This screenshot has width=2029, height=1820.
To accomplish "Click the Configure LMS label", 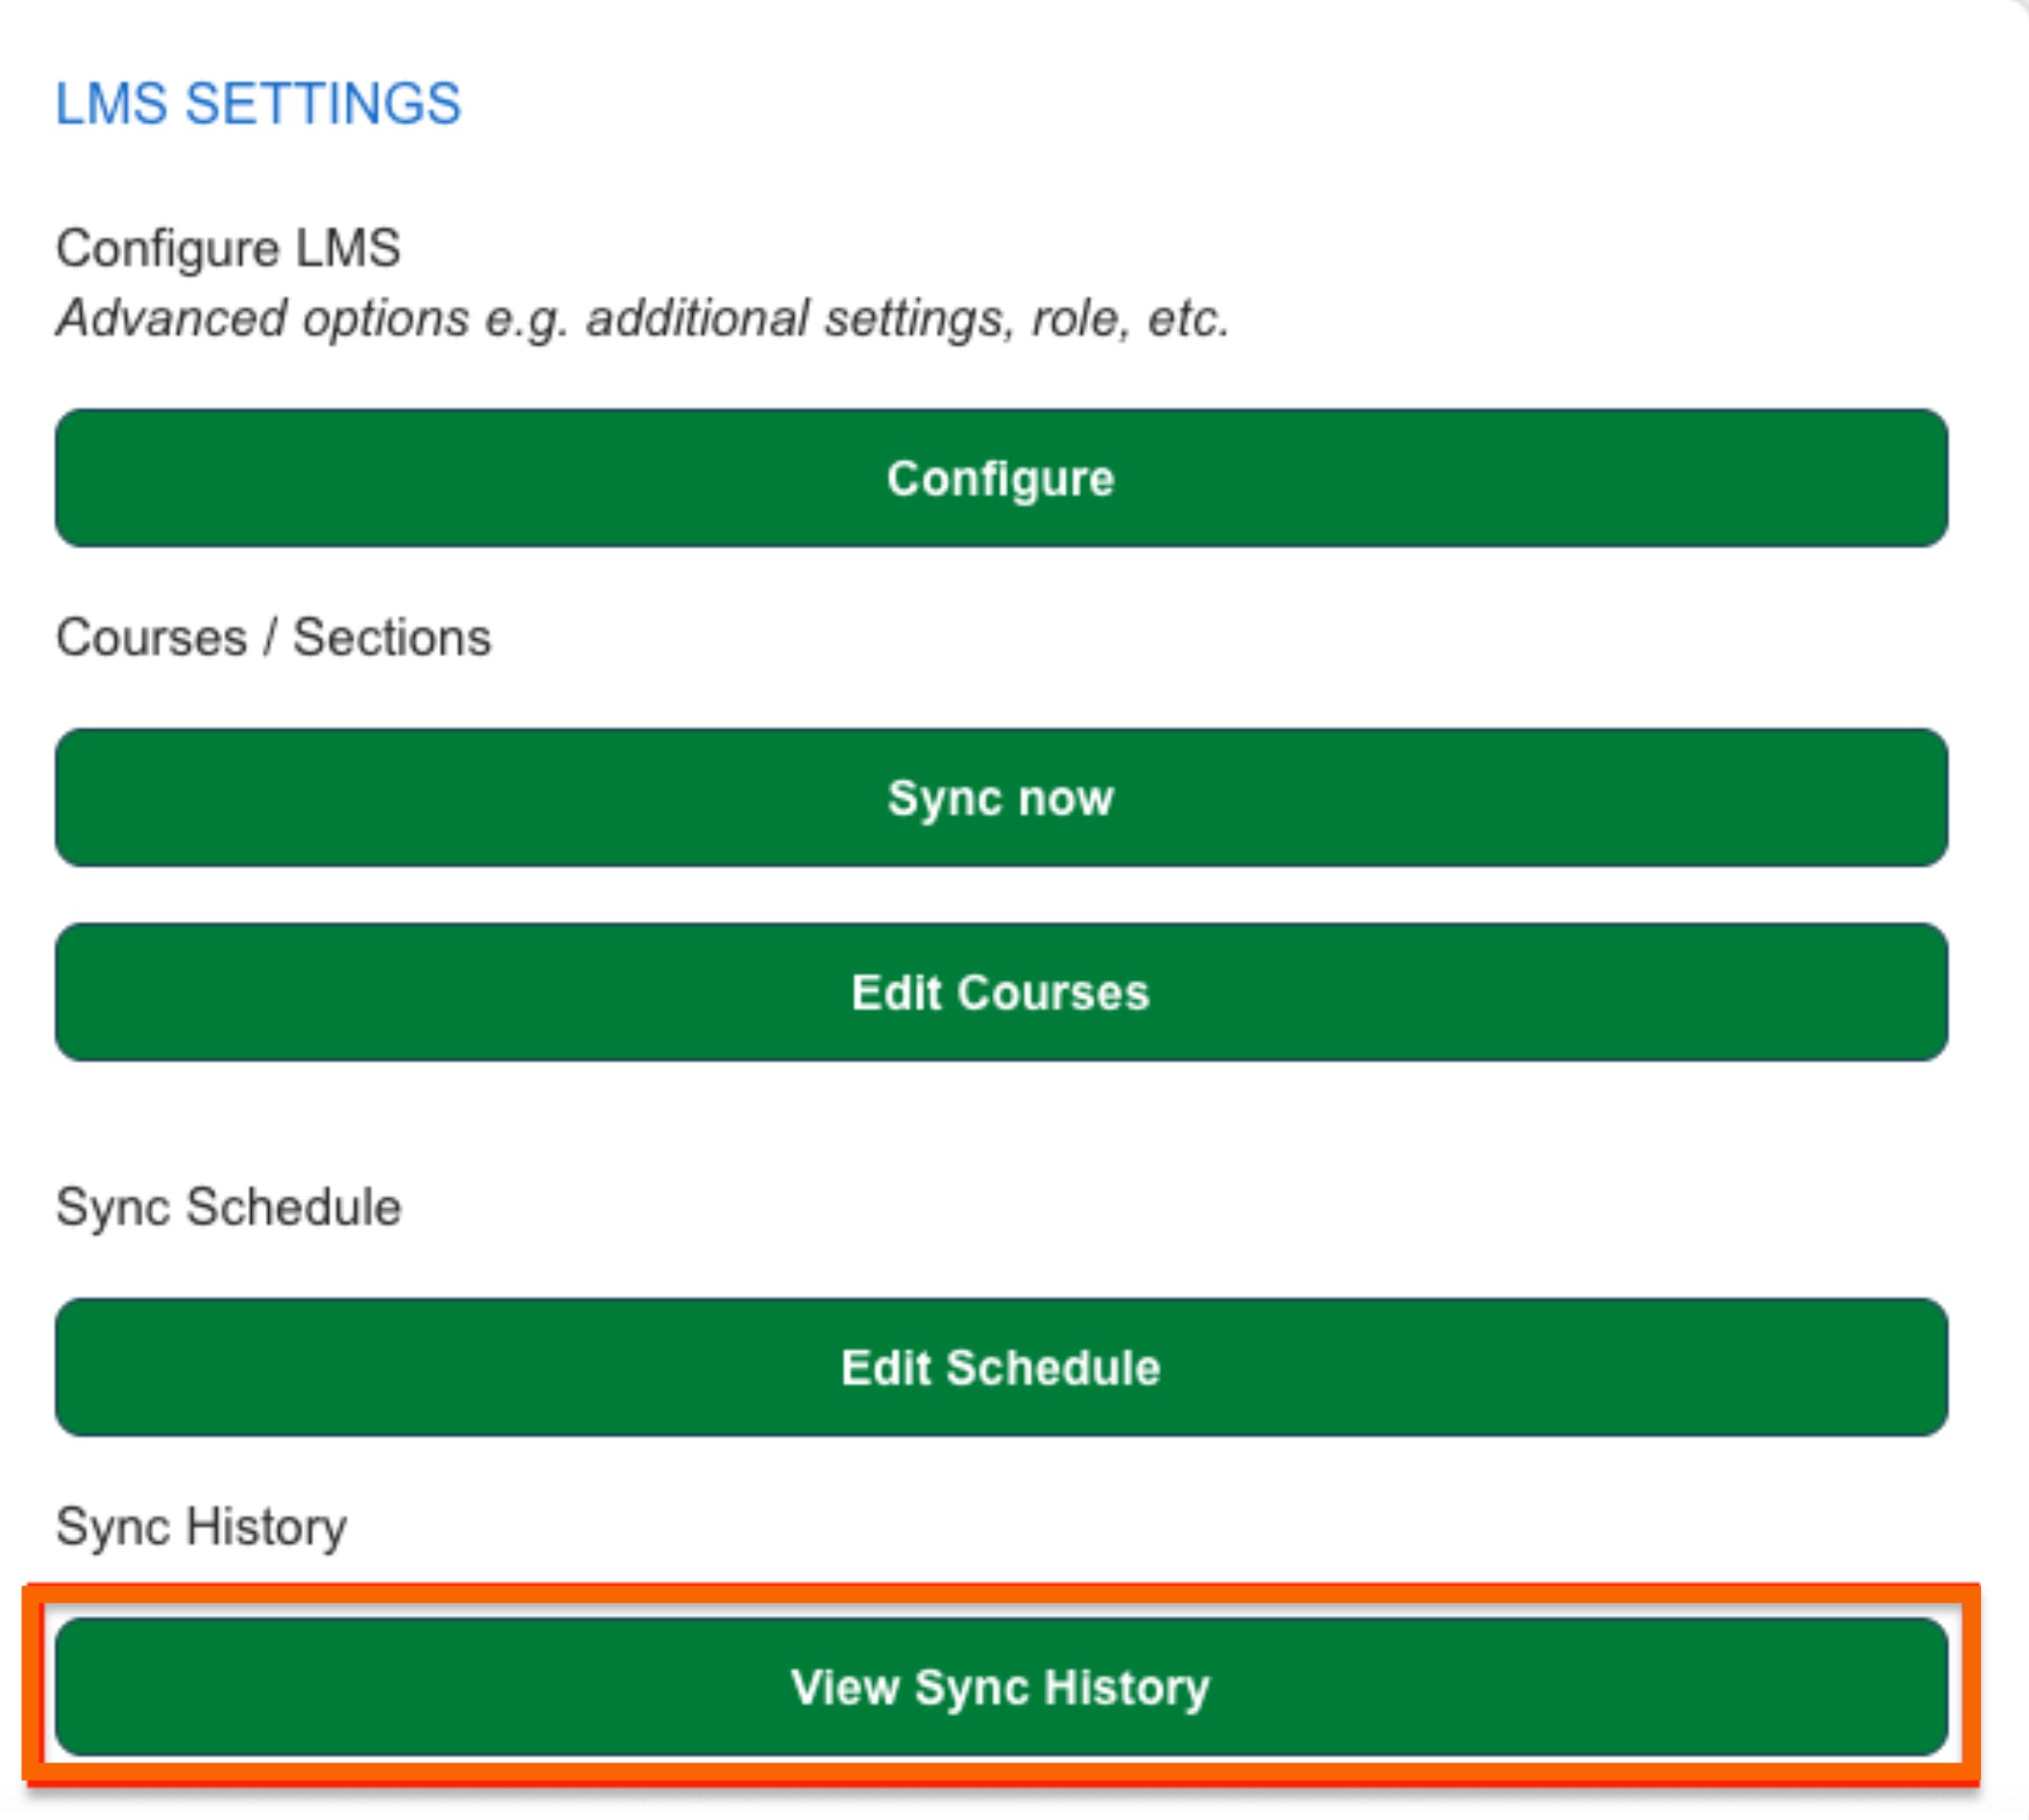I will 228,248.
